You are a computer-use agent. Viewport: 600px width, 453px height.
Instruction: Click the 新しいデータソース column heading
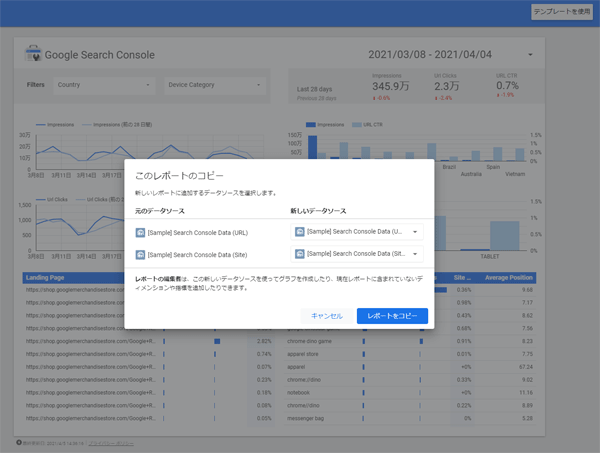click(x=318, y=211)
